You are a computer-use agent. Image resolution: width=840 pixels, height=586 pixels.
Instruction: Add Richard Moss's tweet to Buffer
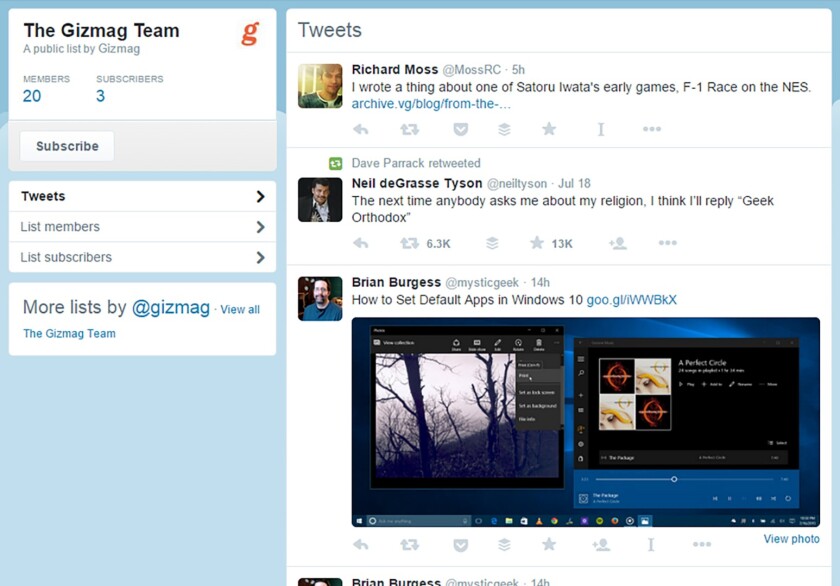(504, 129)
